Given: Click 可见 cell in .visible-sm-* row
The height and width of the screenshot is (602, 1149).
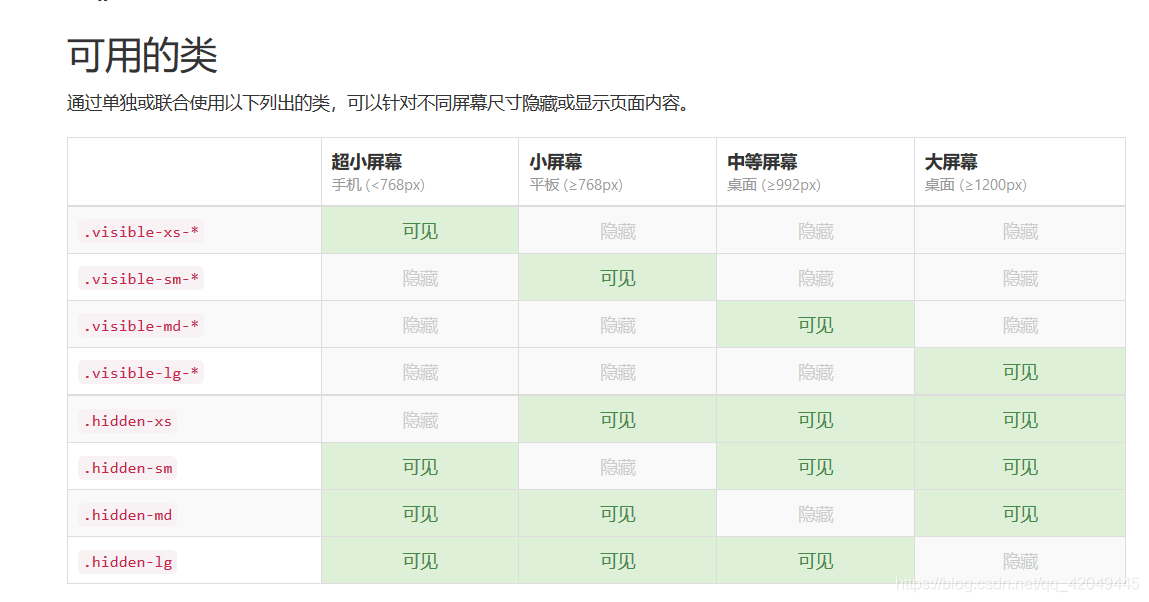Looking at the screenshot, I should tap(618, 278).
